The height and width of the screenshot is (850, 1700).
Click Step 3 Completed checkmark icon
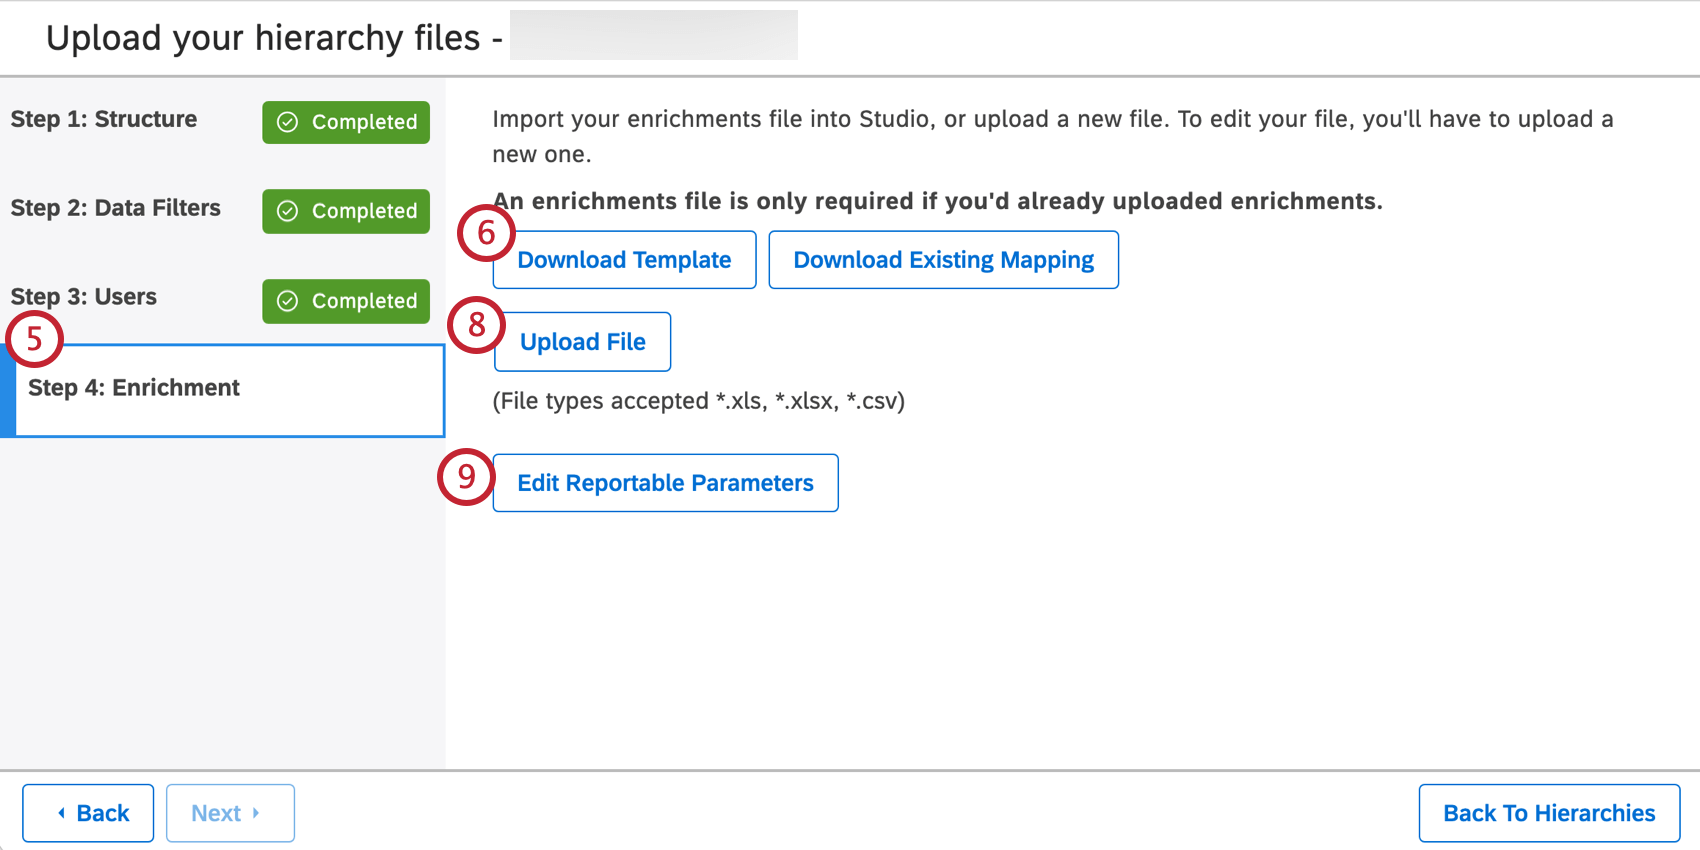tap(288, 301)
